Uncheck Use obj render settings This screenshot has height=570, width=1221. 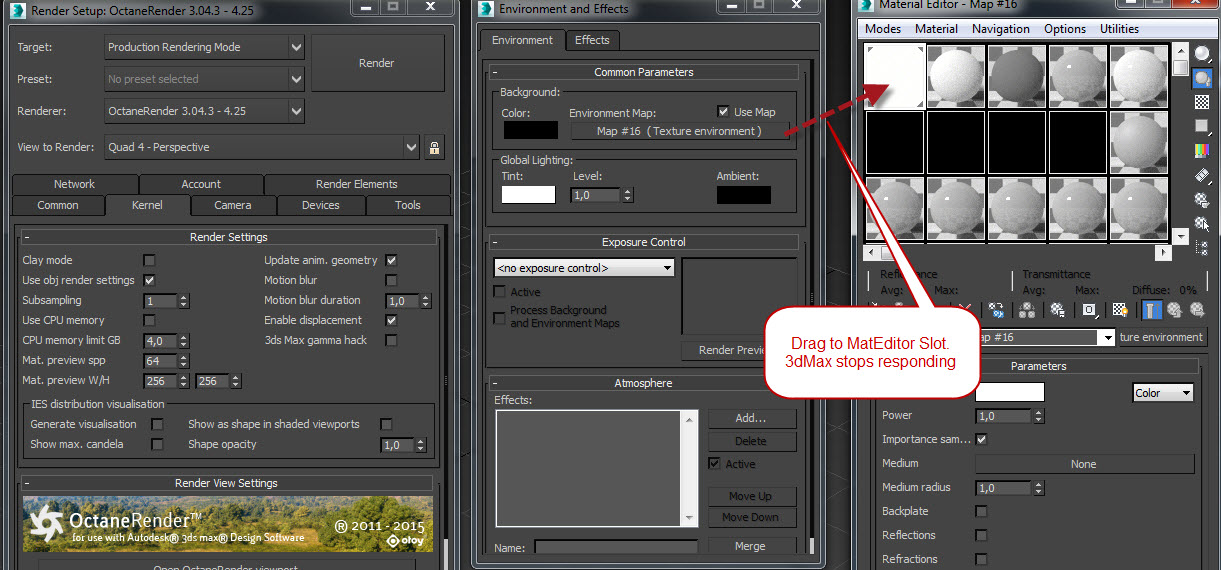(149, 280)
